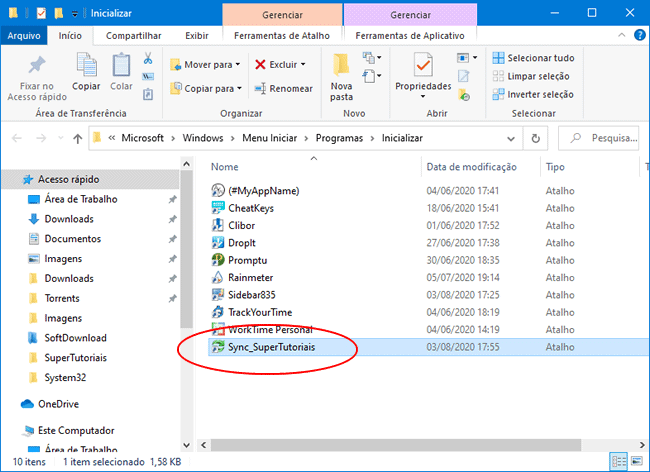Viewport: 650px width, 472px height.
Task: Open the Arquivo menu
Action: point(23,35)
